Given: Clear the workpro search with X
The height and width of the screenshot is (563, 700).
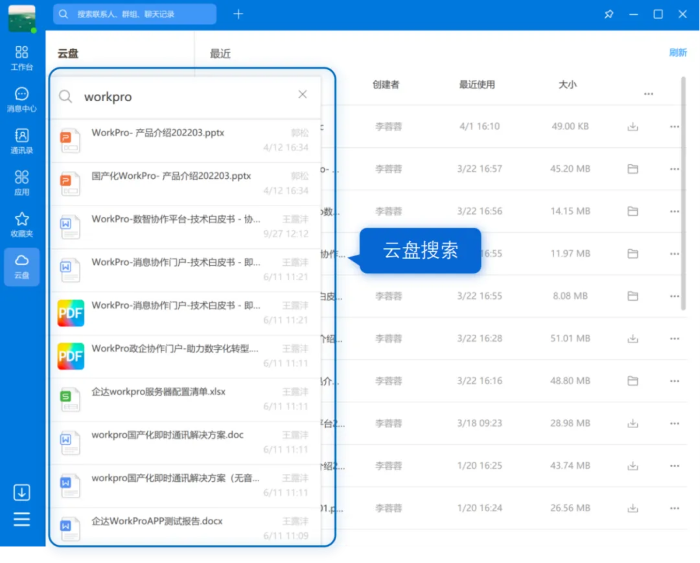Looking at the screenshot, I should pyautogui.click(x=303, y=94).
